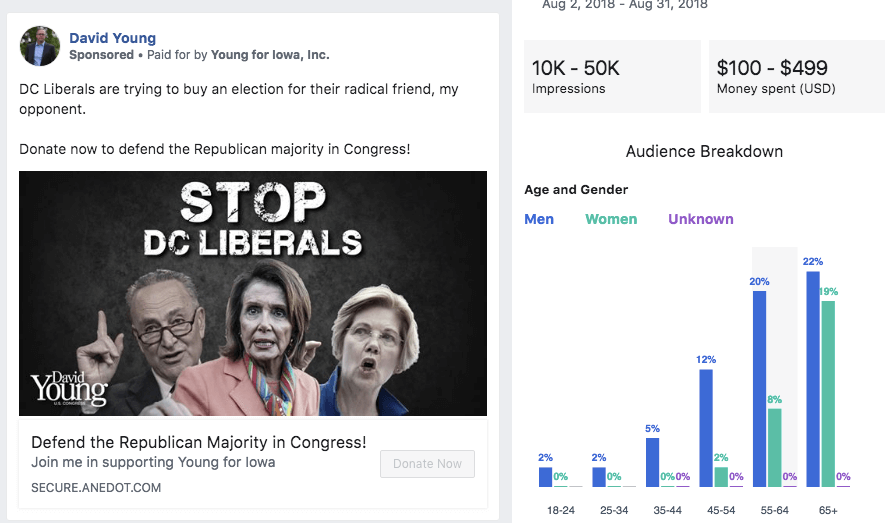Image resolution: width=889 pixels, height=523 pixels.
Task: Toggle the Men legend item
Action: [x=539, y=219]
